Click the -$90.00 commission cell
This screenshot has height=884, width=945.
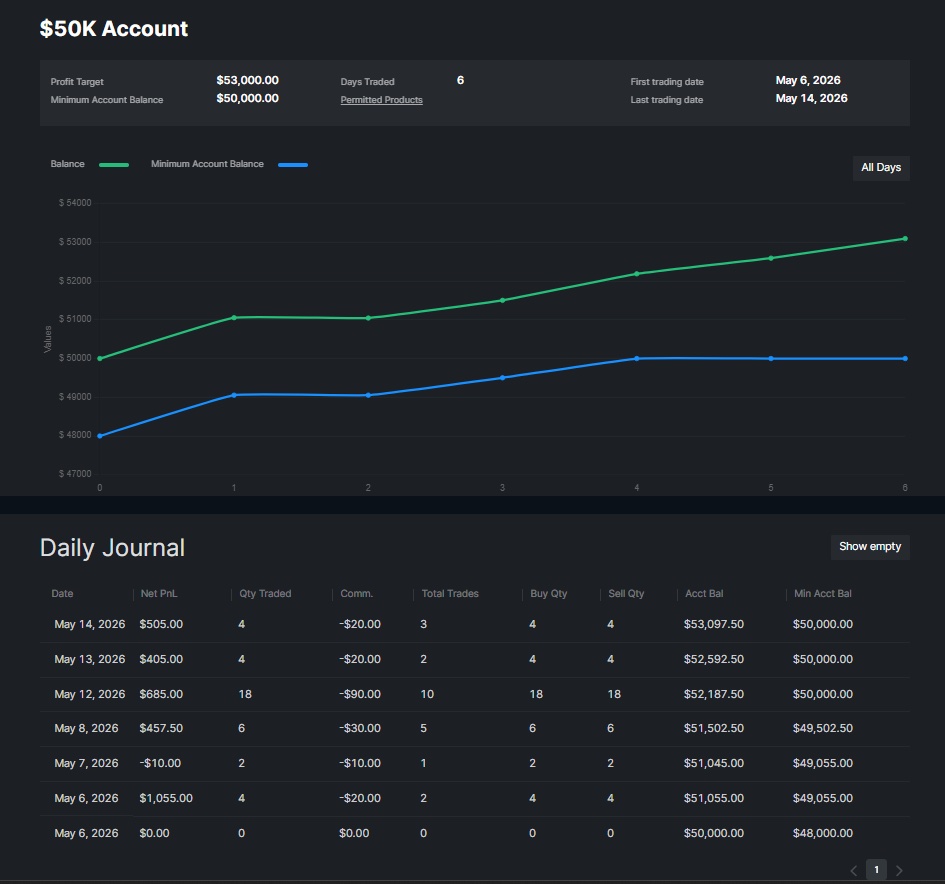coord(360,694)
